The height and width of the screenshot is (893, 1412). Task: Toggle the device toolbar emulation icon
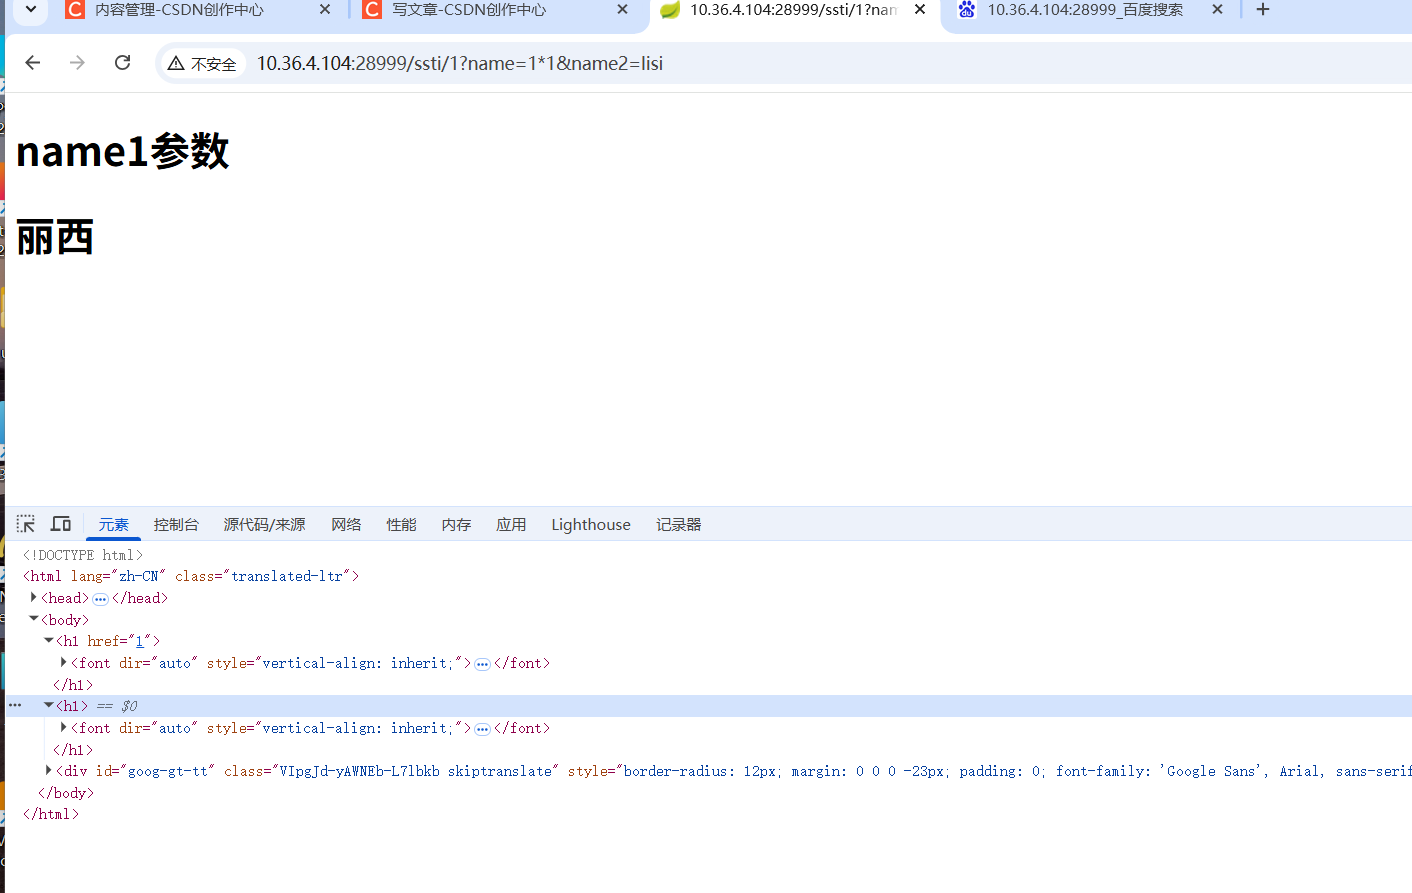(x=61, y=524)
